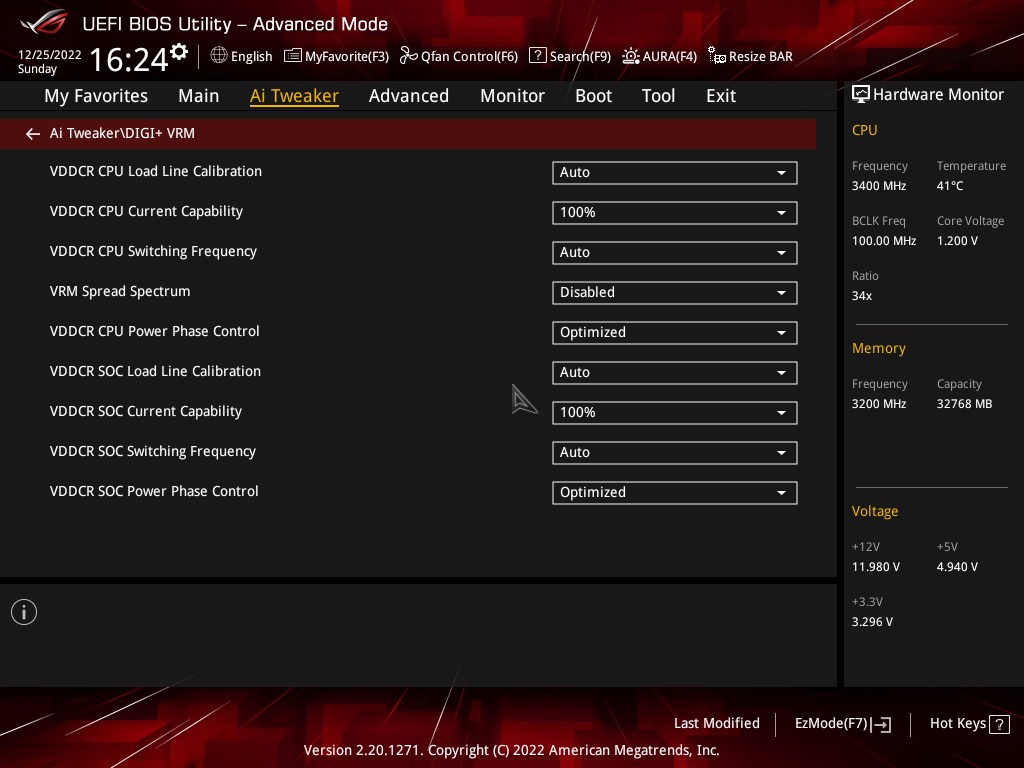Click the ROG logo icon
The width and height of the screenshot is (1024, 768).
click(43, 22)
